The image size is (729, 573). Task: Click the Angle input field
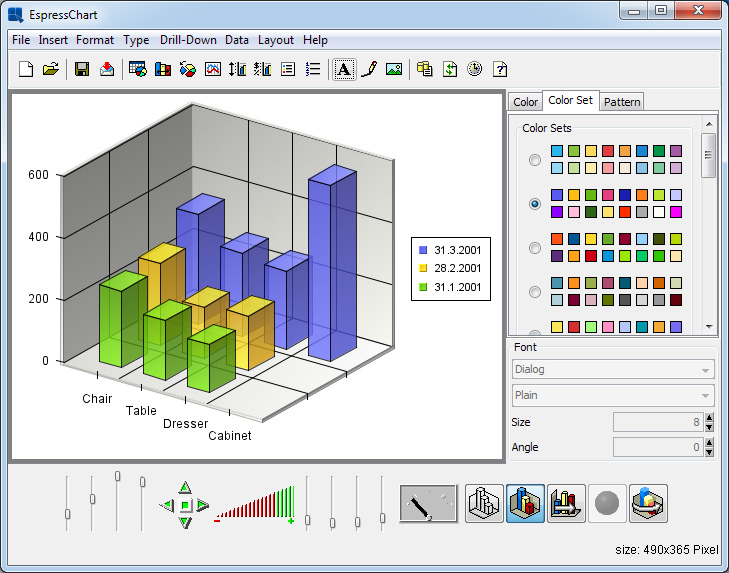[x=658, y=447]
